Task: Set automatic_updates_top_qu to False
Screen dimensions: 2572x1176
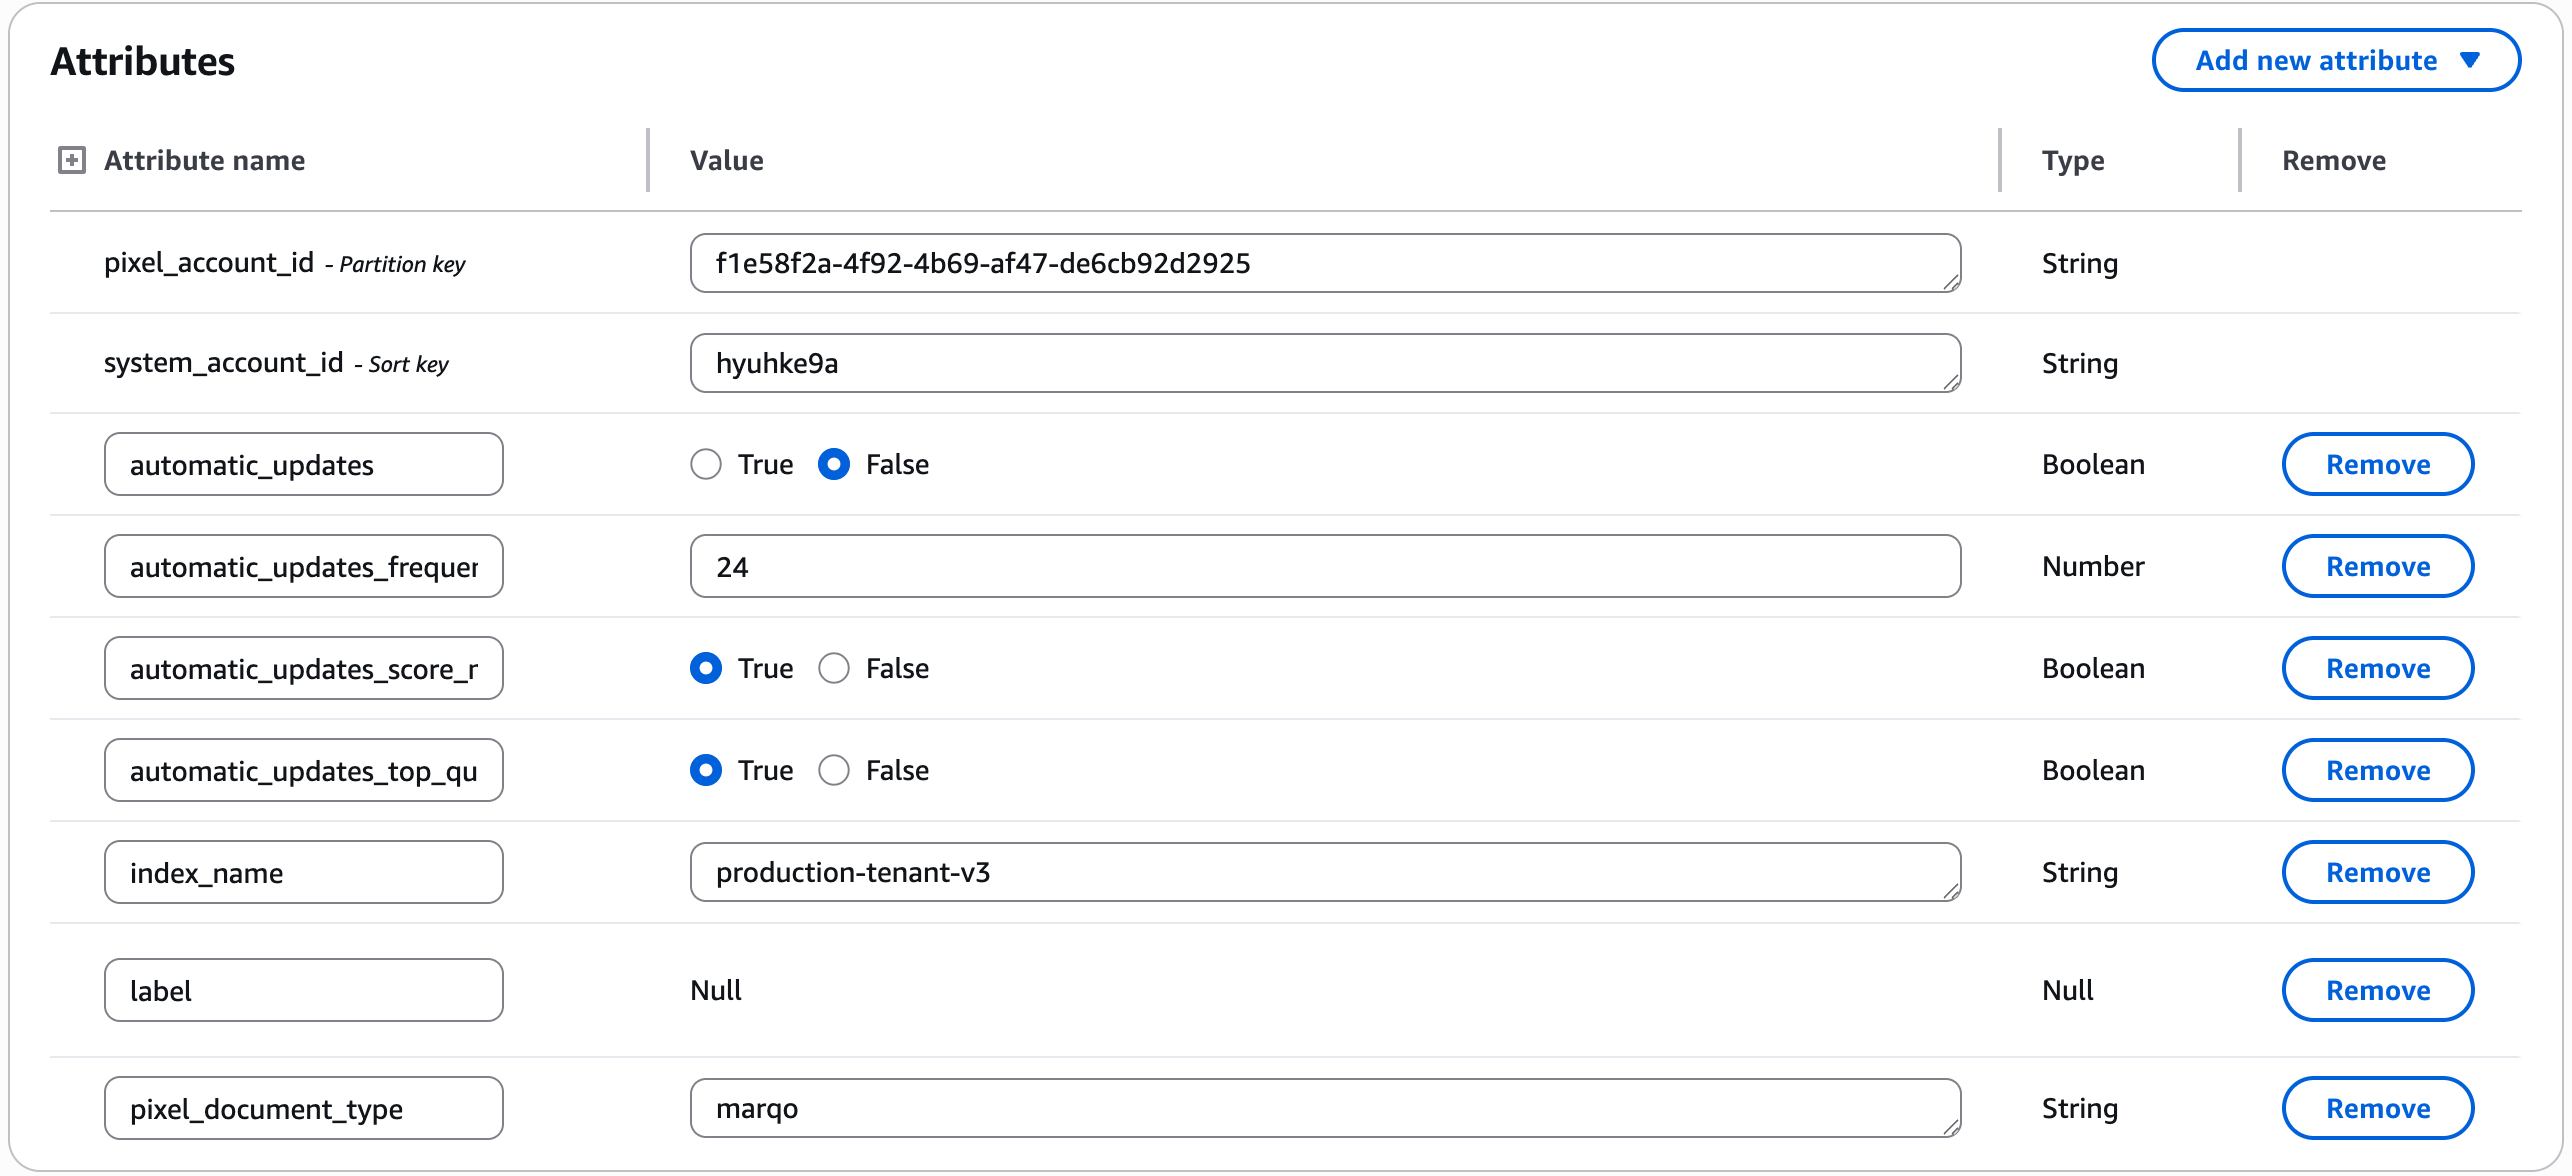Action: coord(834,771)
